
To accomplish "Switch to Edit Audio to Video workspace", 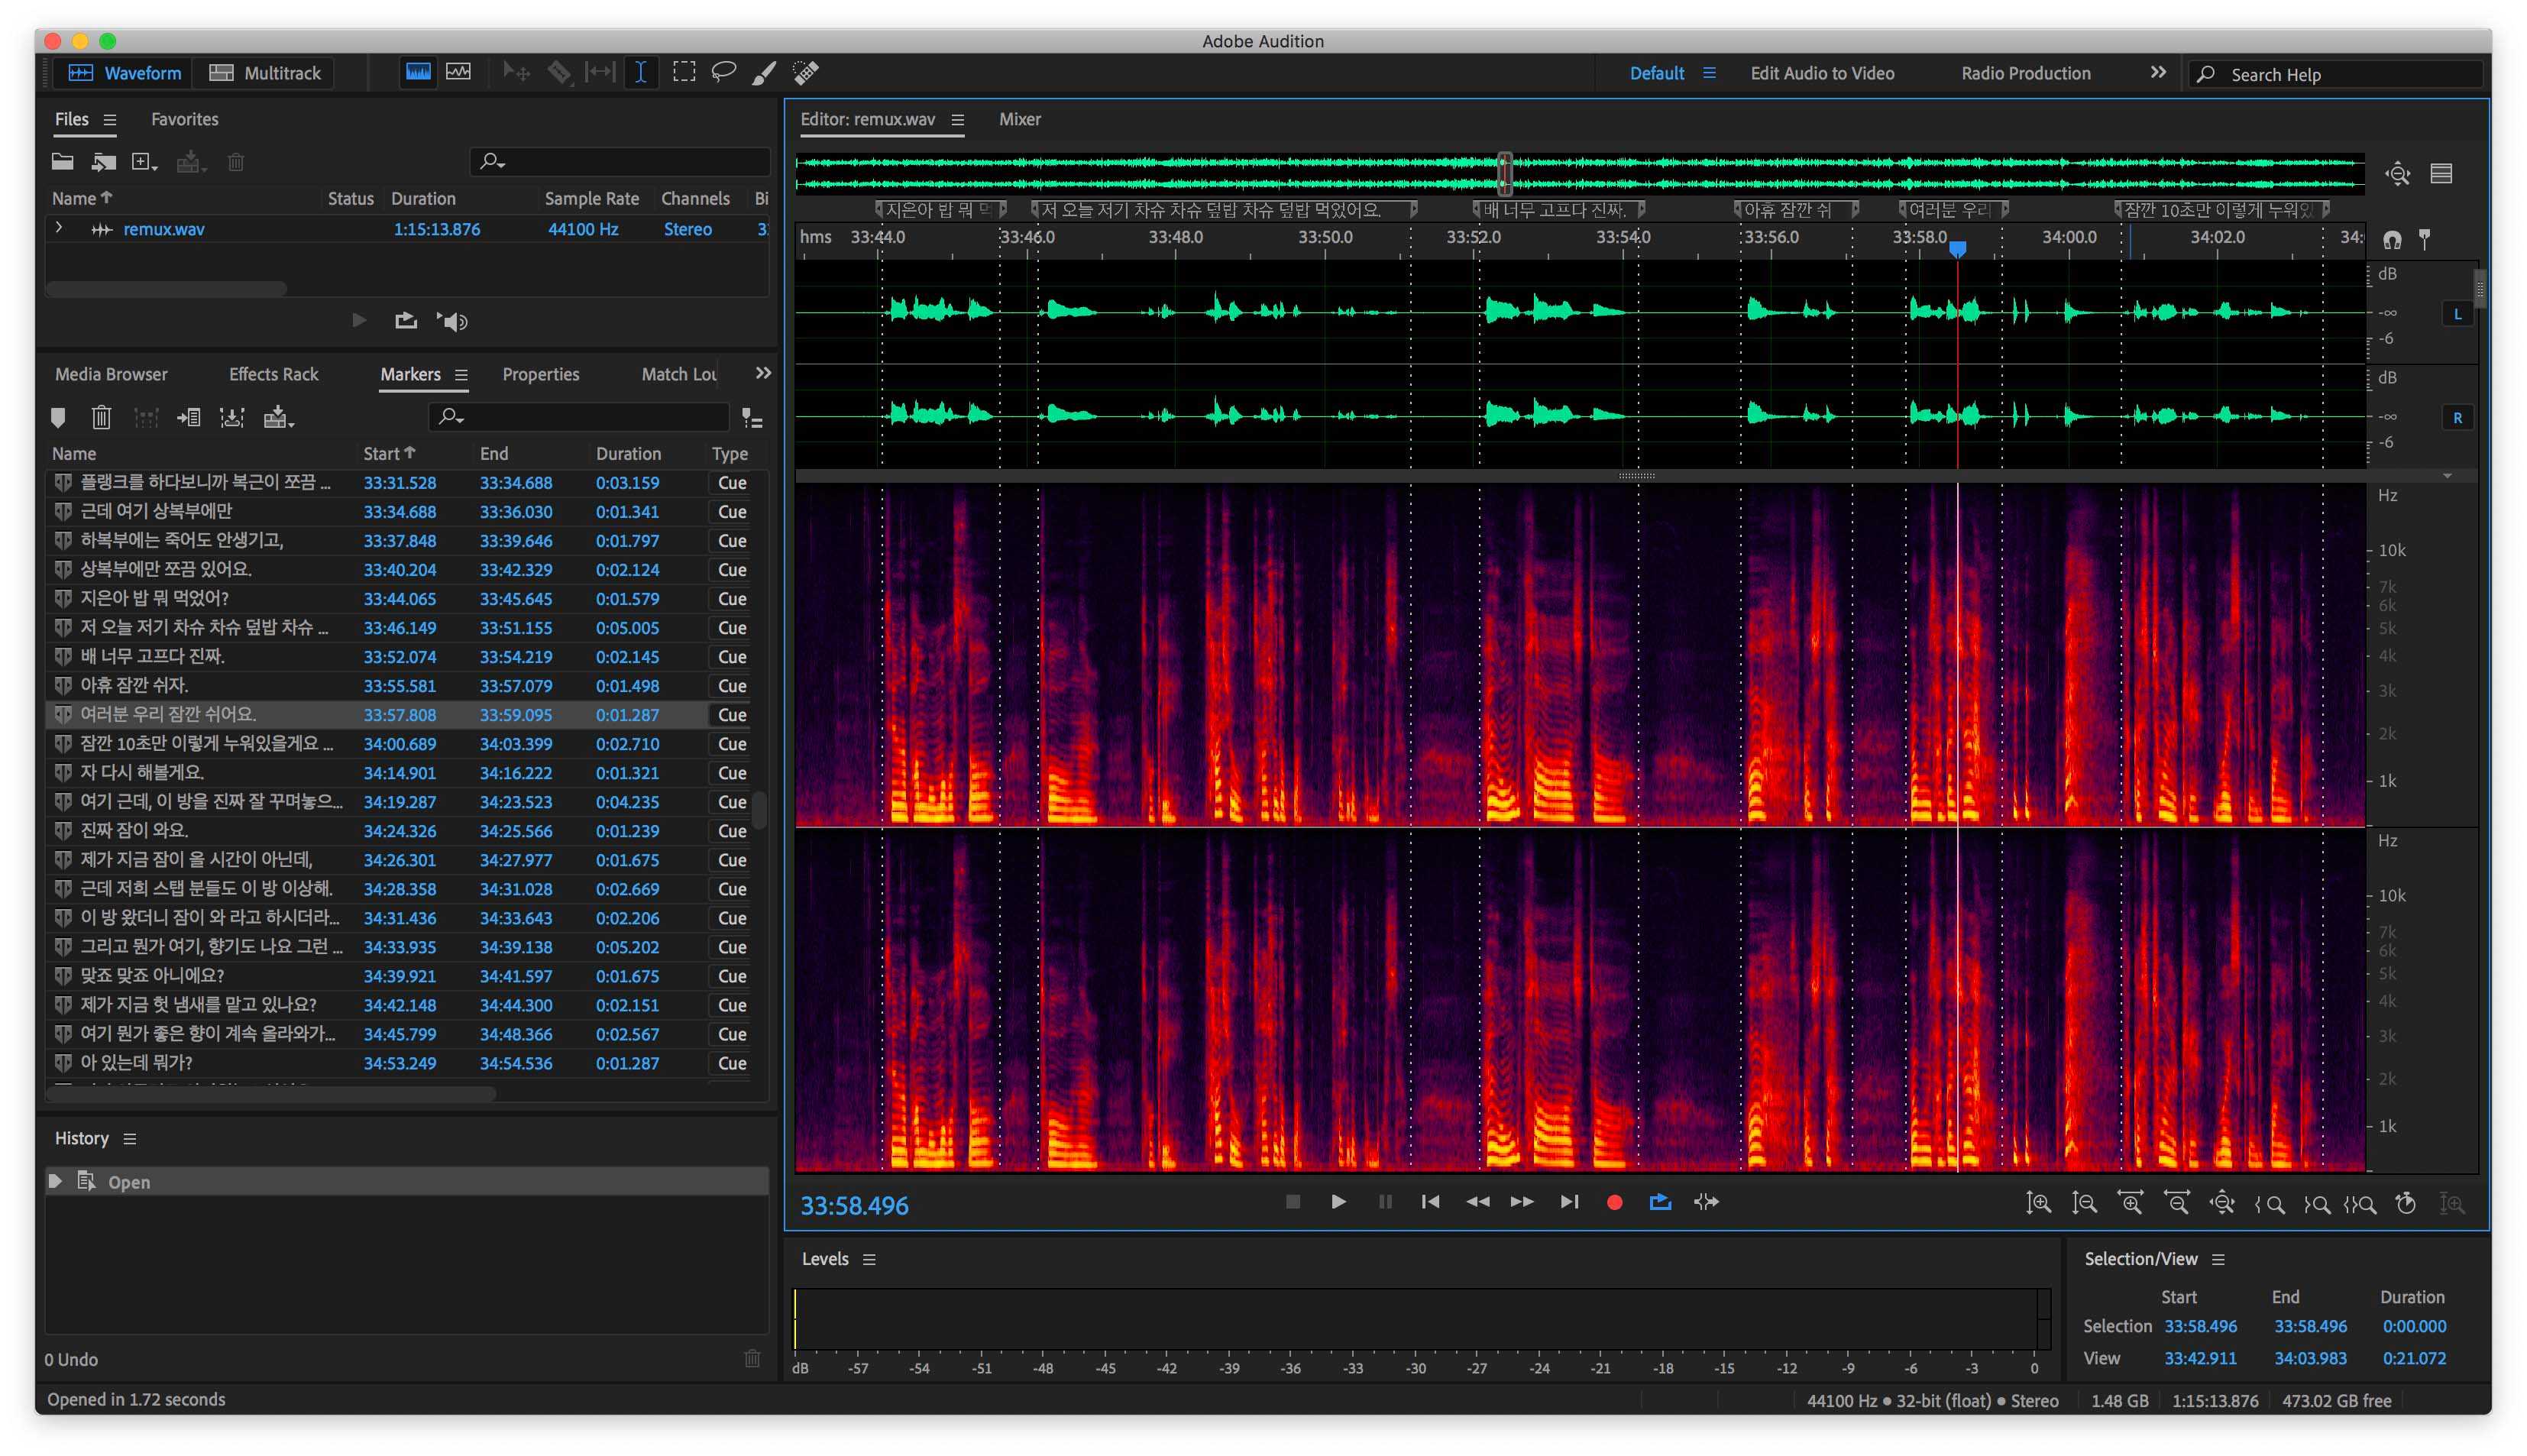I will (1821, 73).
